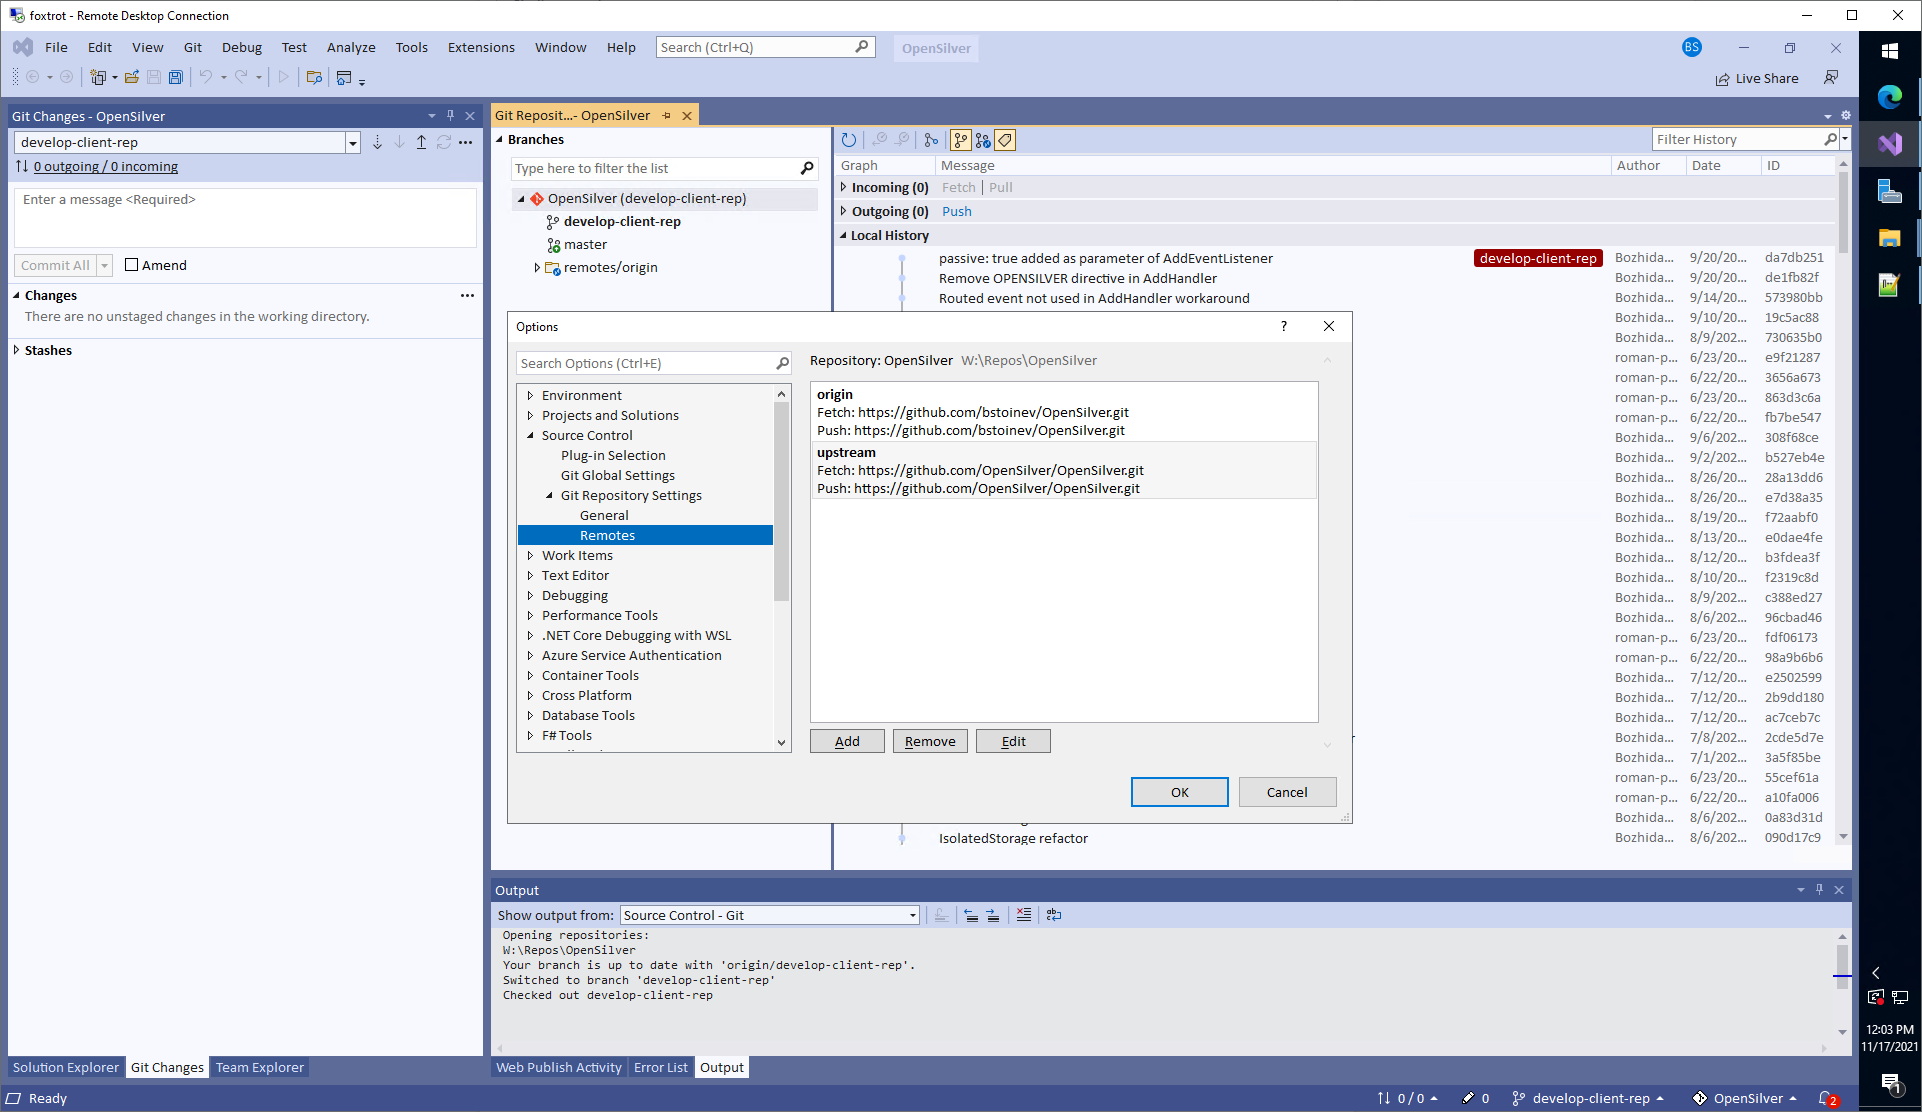Open the develop-client-rep branch dropdown
Image resolution: width=1922 pixels, height=1112 pixels.
point(352,143)
